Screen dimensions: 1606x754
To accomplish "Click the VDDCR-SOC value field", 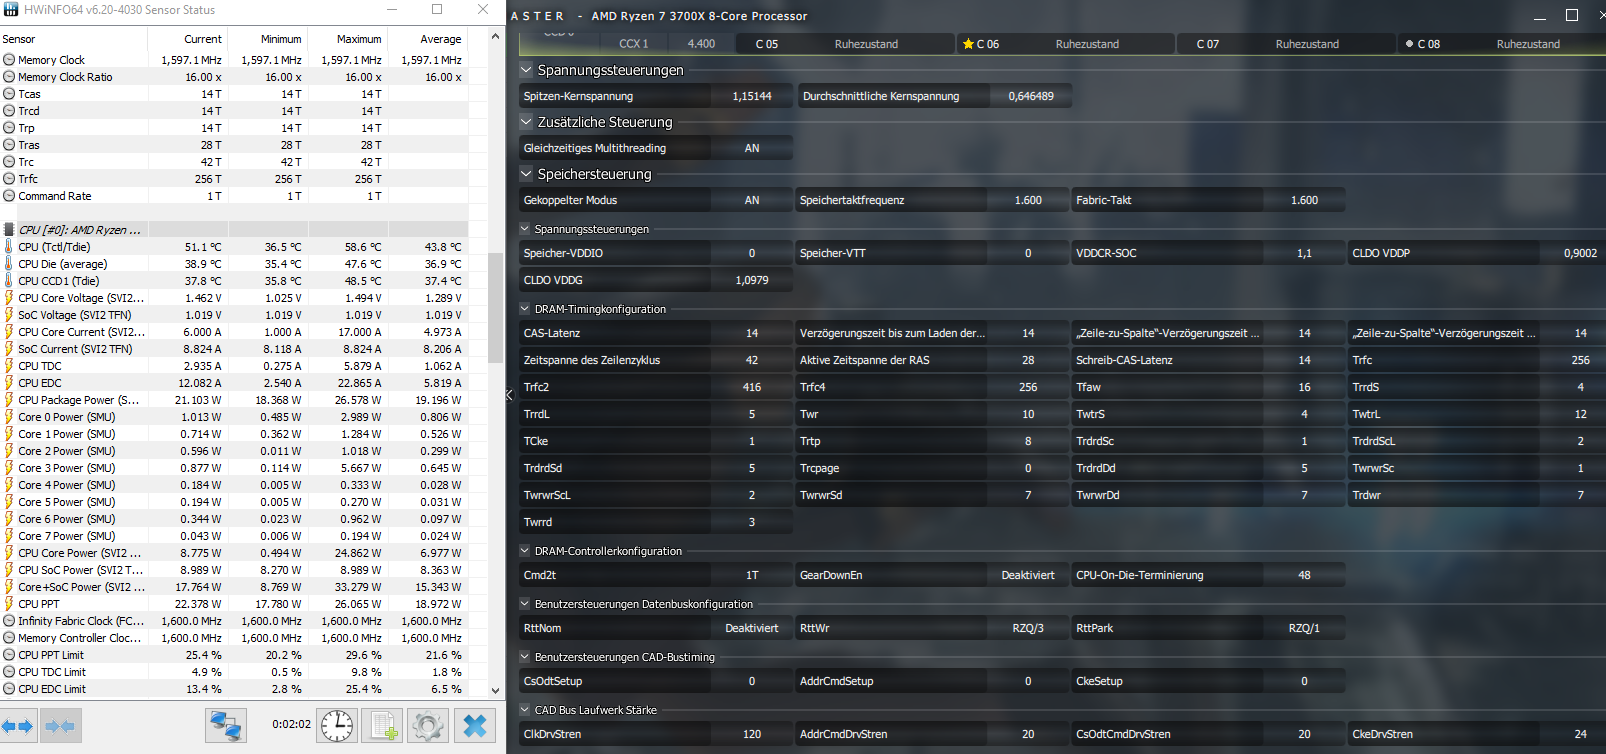I will tap(1304, 253).
